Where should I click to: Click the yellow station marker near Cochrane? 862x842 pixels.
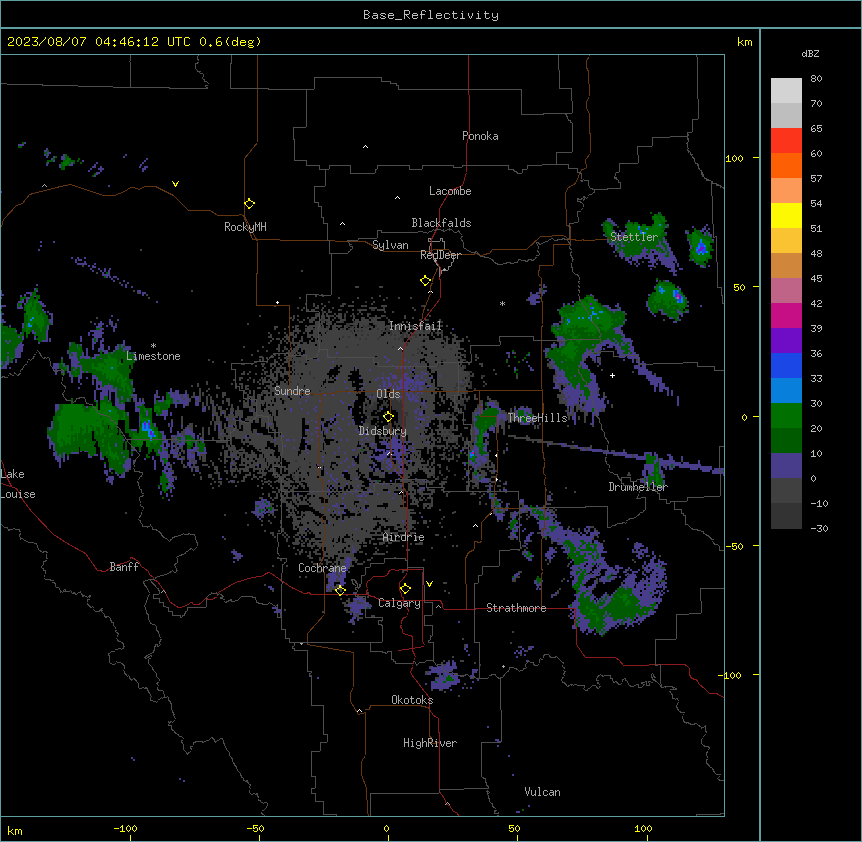340,590
